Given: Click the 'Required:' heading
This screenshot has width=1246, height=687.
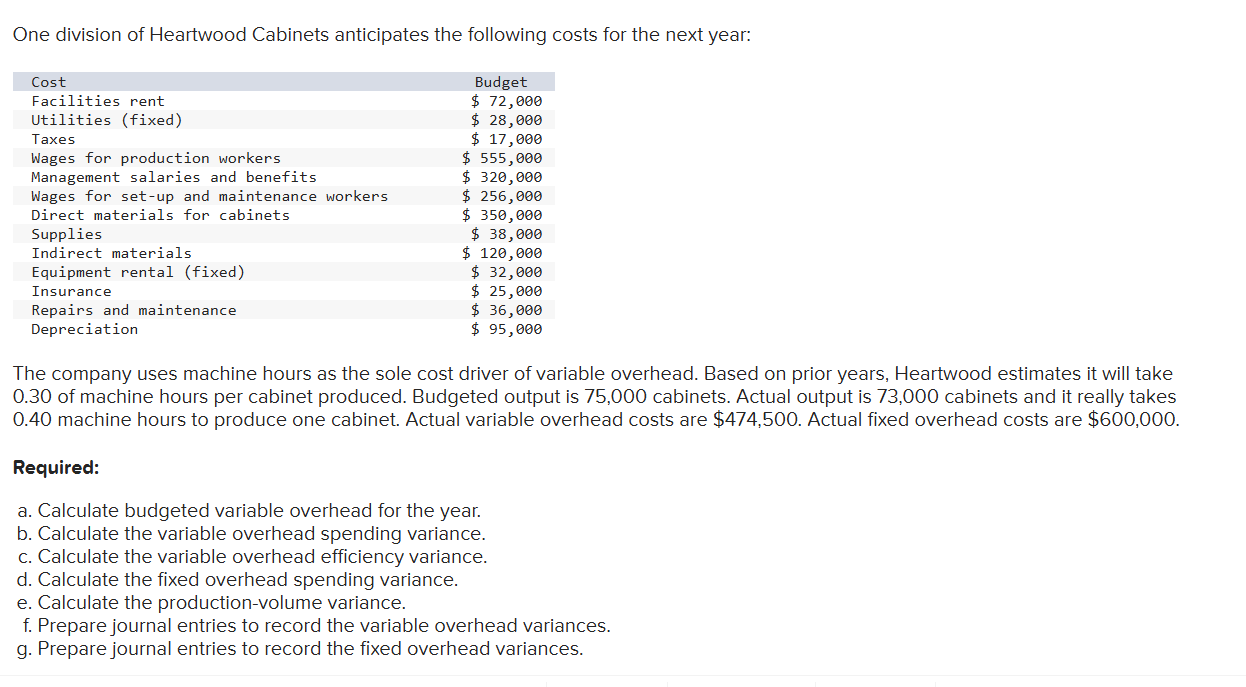Looking at the screenshot, I should click(56, 467).
